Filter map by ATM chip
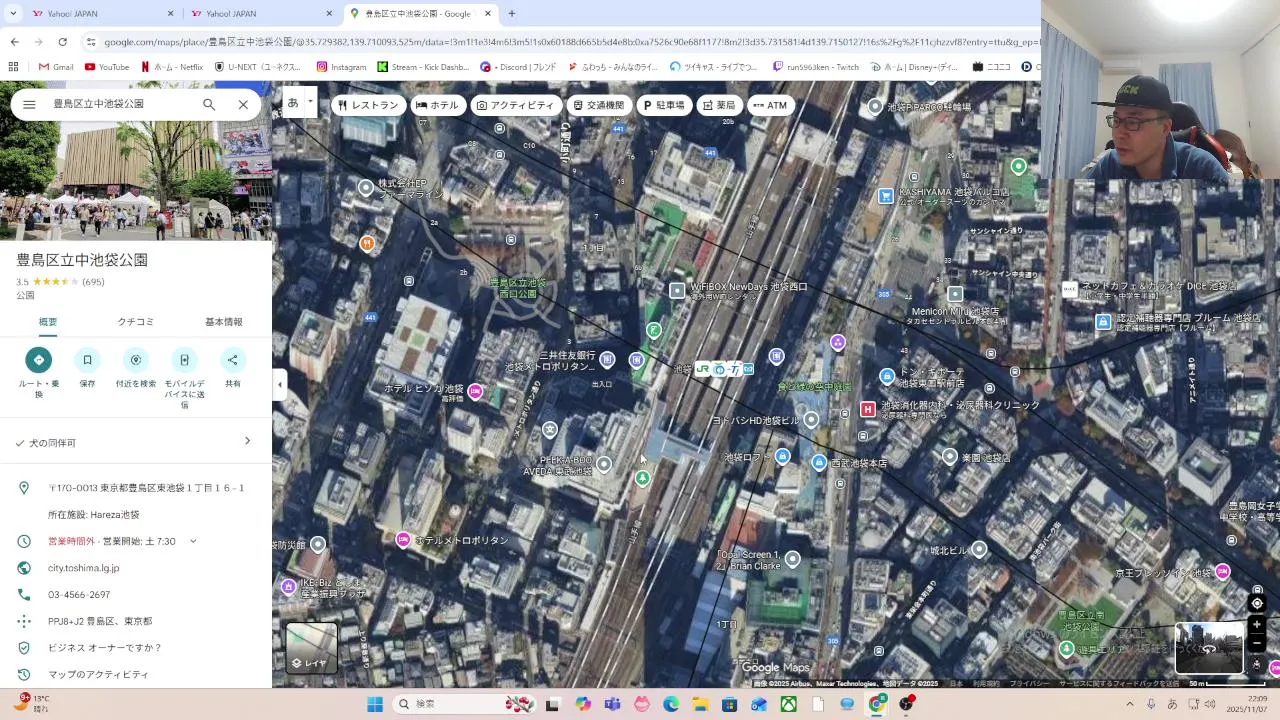 tap(770, 105)
